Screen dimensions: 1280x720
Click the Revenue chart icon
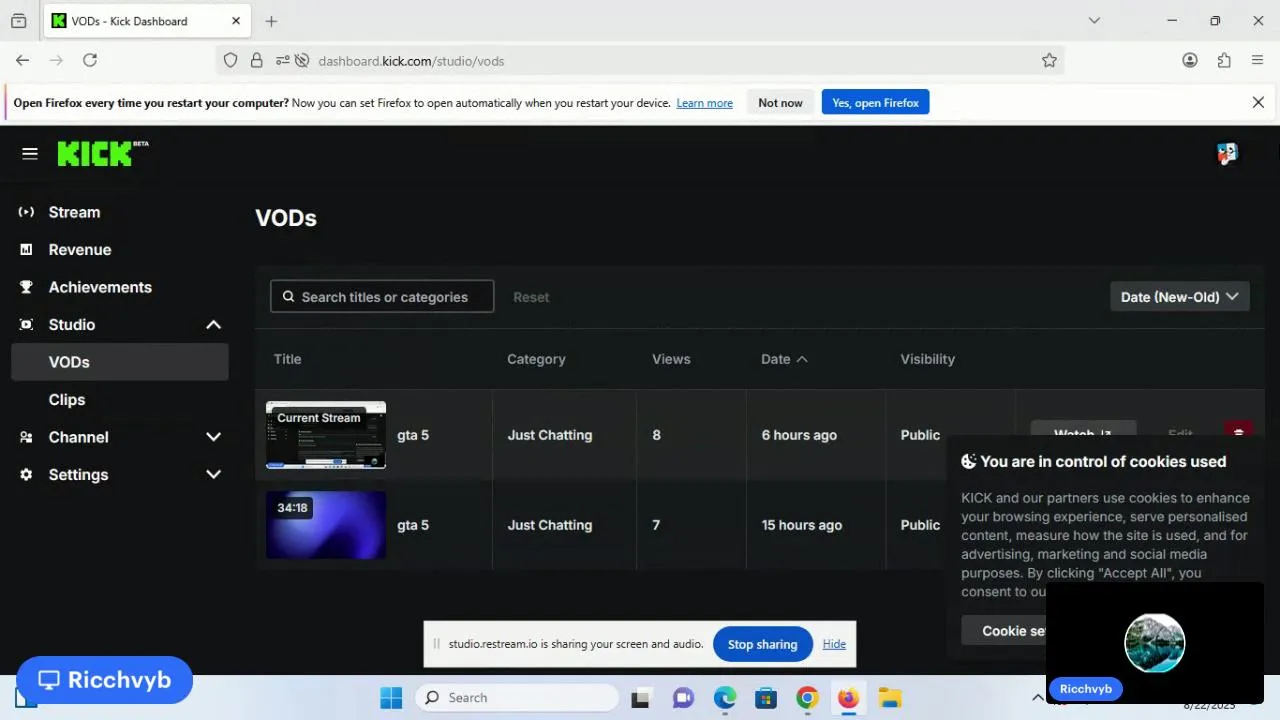click(x=26, y=250)
